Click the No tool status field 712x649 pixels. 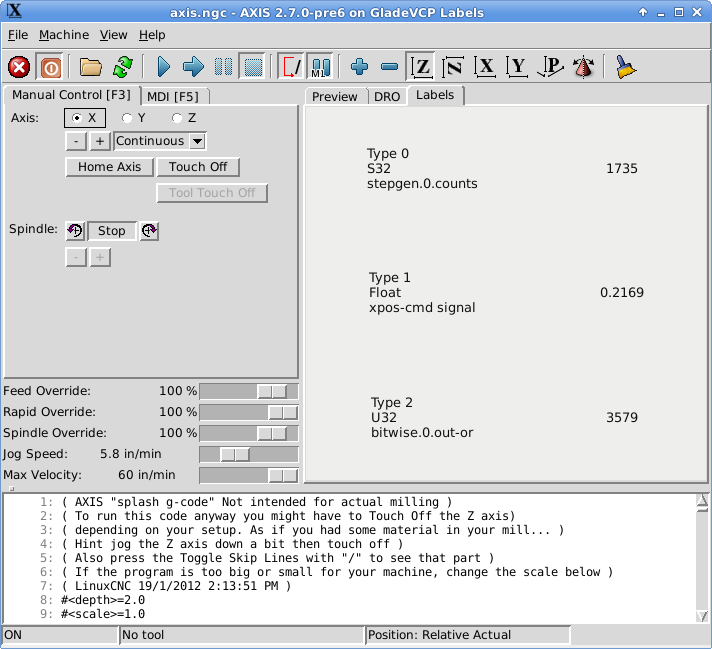click(x=242, y=635)
